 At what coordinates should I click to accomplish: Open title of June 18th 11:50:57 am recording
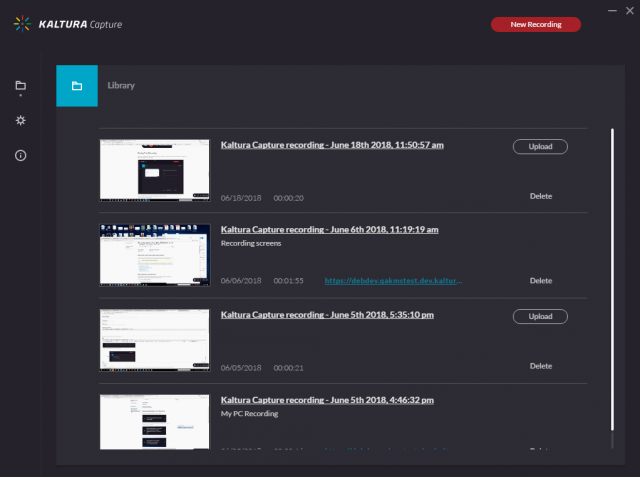tap(332, 145)
